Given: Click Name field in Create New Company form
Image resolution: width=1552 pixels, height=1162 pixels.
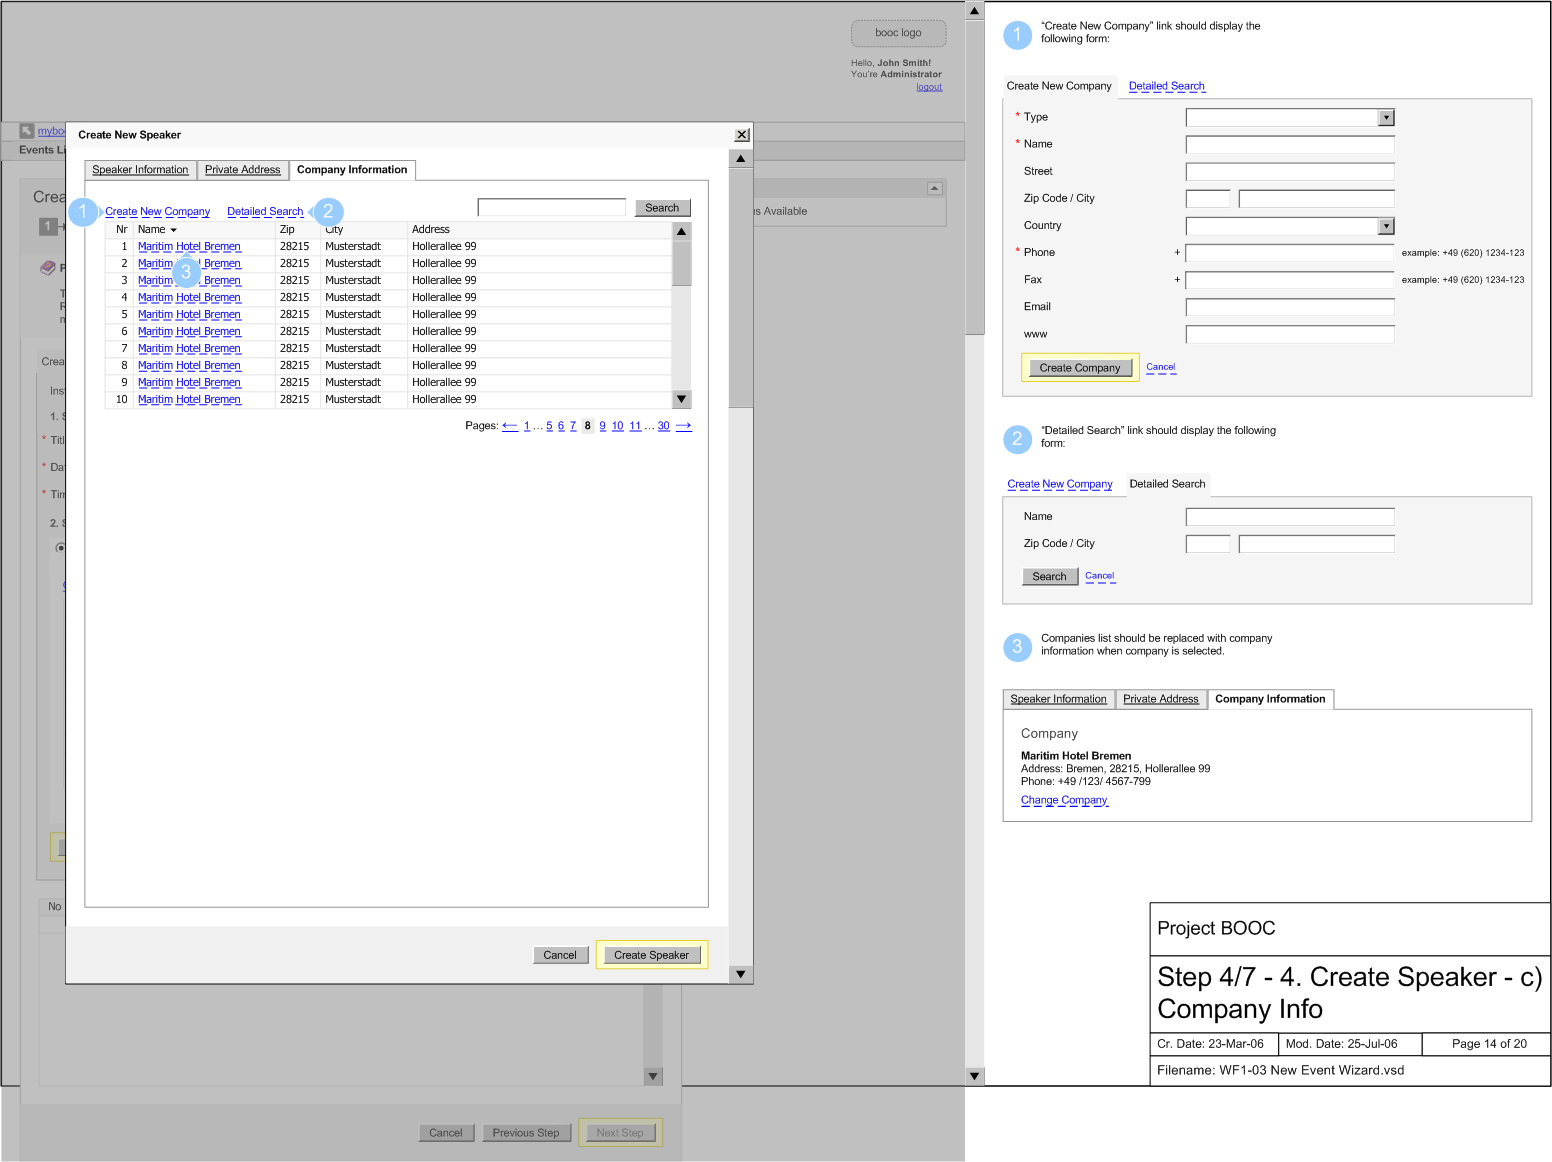Looking at the screenshot, I should [x=1290, y=144].
